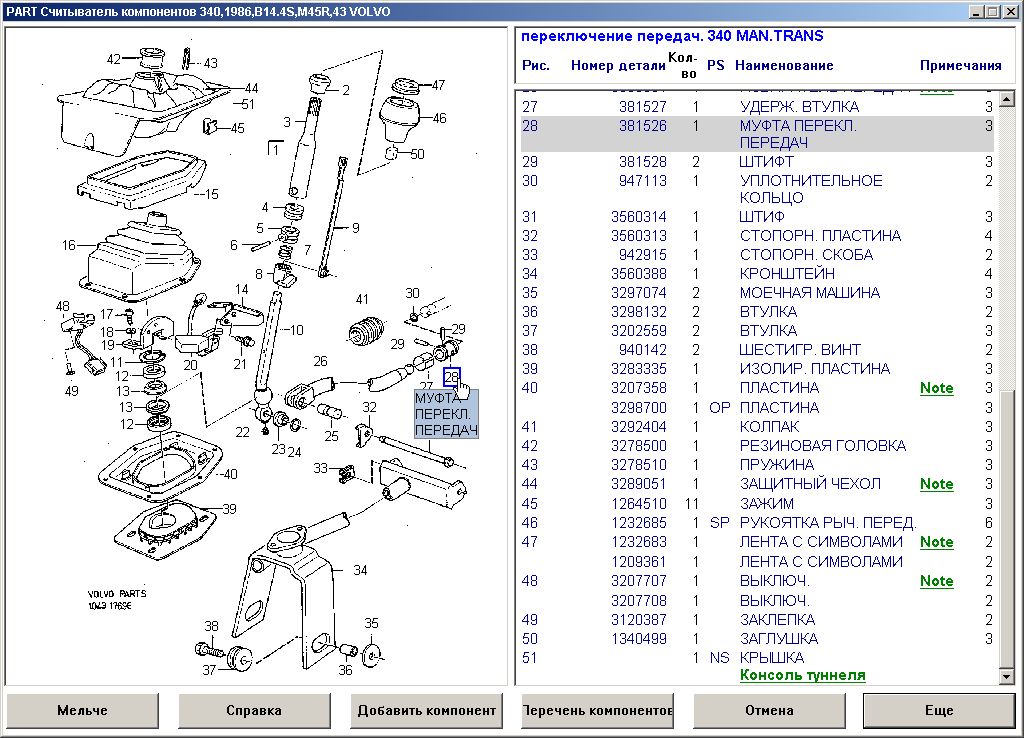
Task: Follow the Консоль туннеля link
Action: [x=802, y=675]
